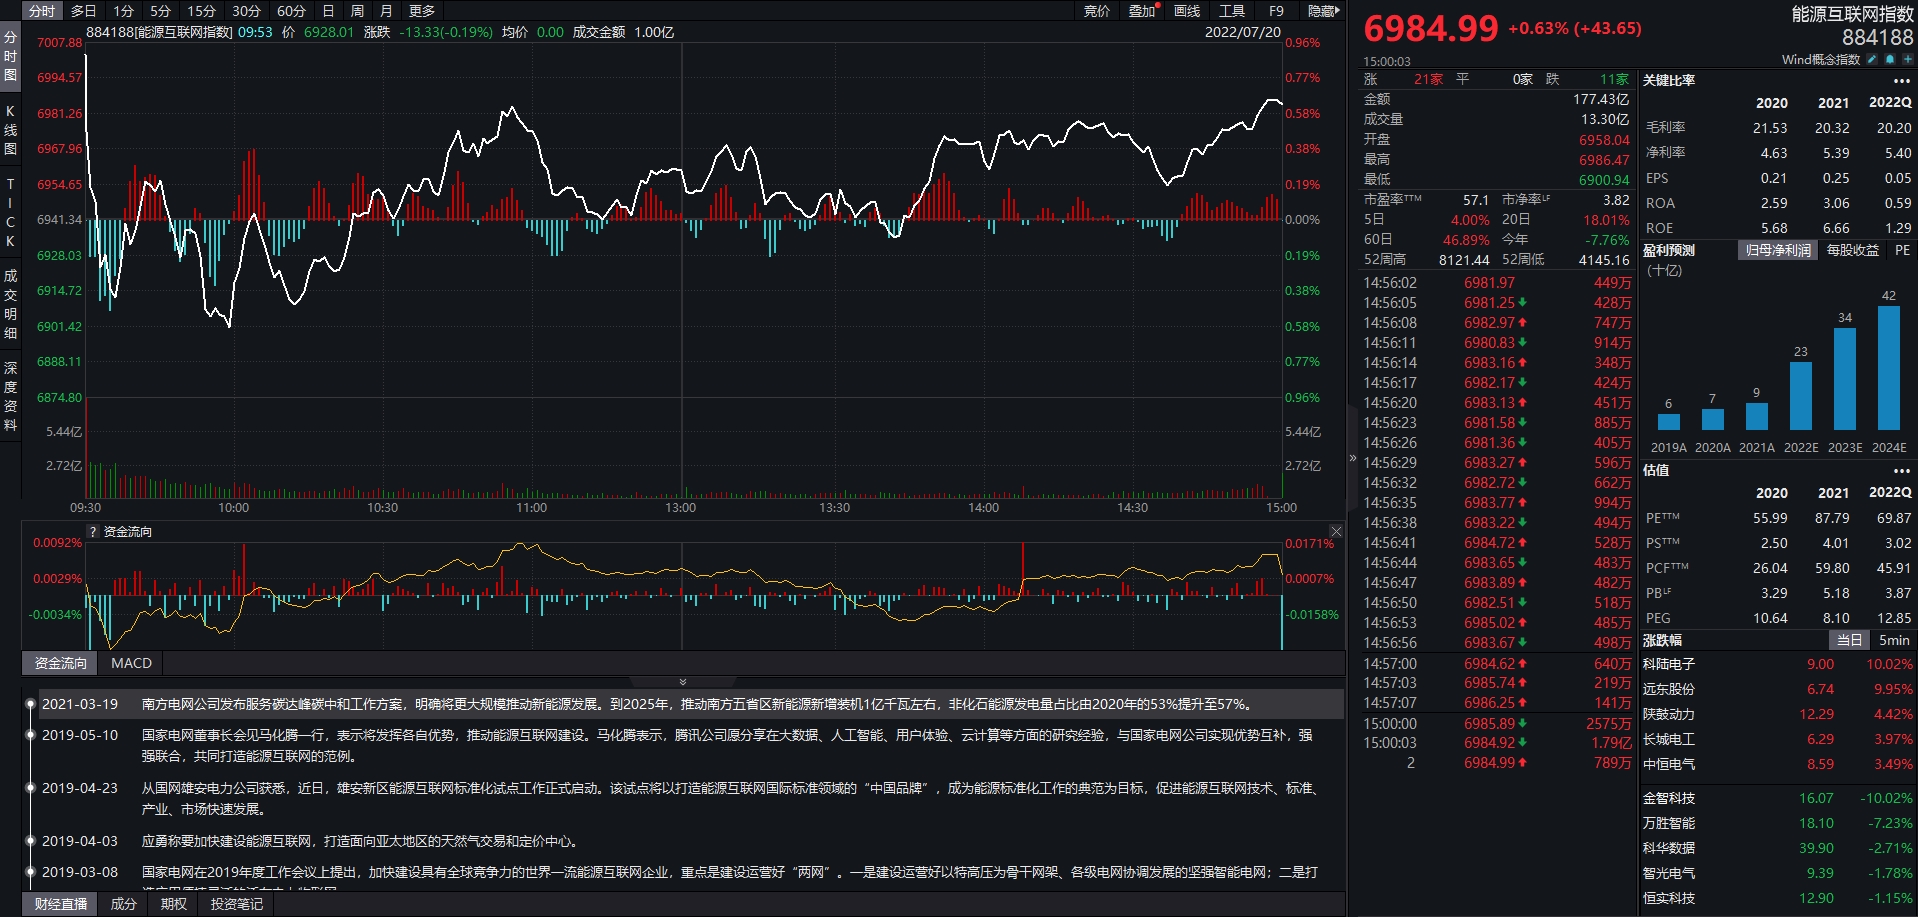Open the 分时图 sidebar view
The width and height of the screenshot is (1918, 917).
[10, 56]
